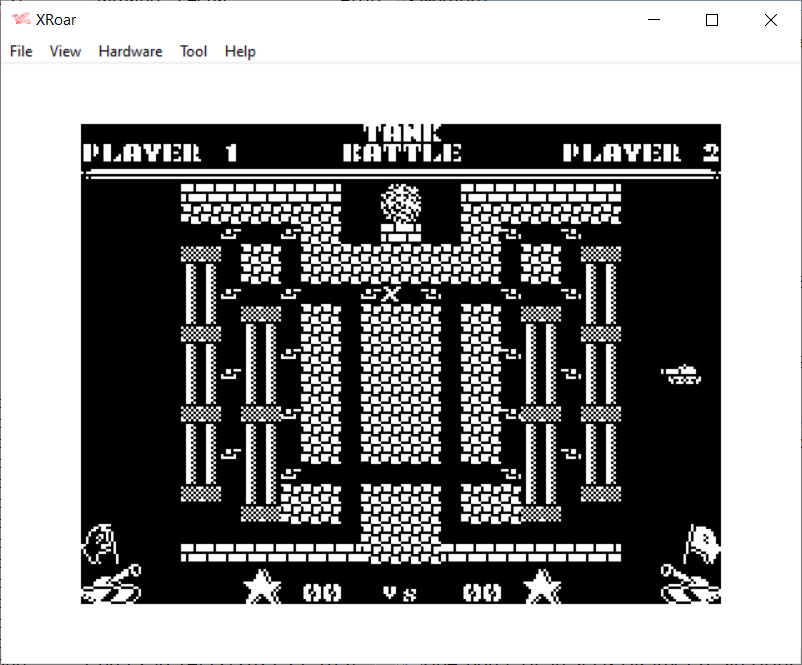Click the star left of Player 1 score

[262, 587]
